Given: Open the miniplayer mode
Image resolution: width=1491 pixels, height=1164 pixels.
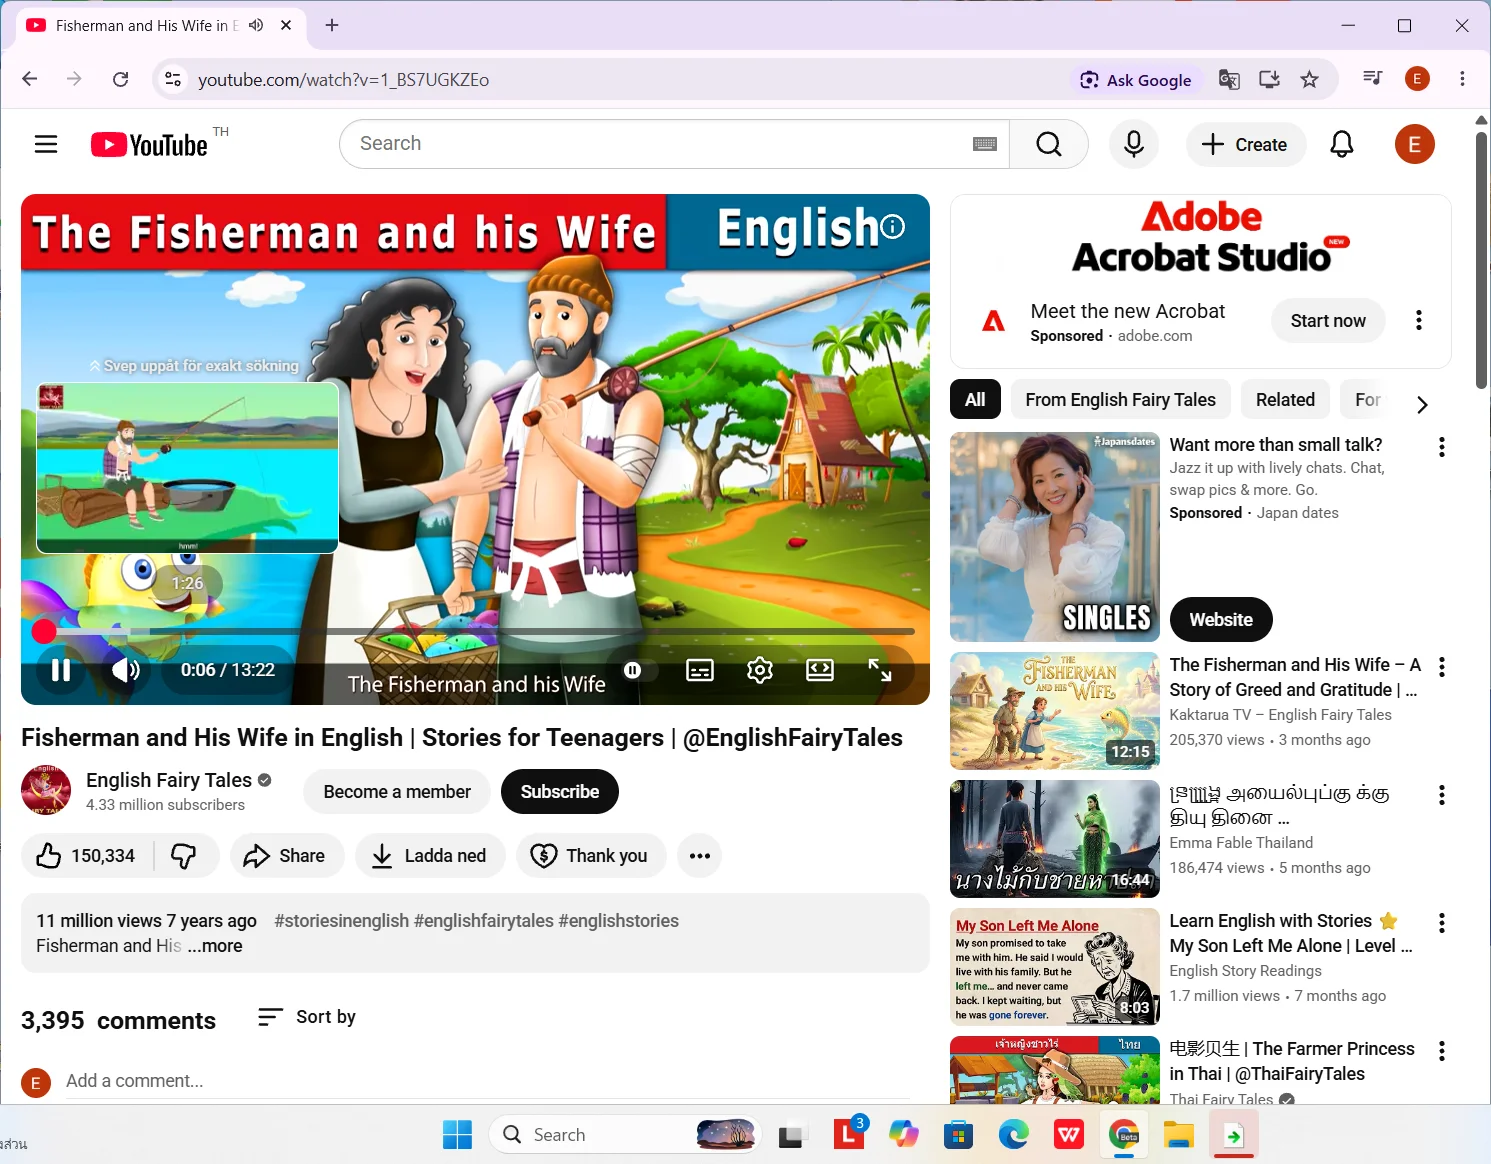Looking at the screenshot, I should pyautogui.click(x=819, y=670).
